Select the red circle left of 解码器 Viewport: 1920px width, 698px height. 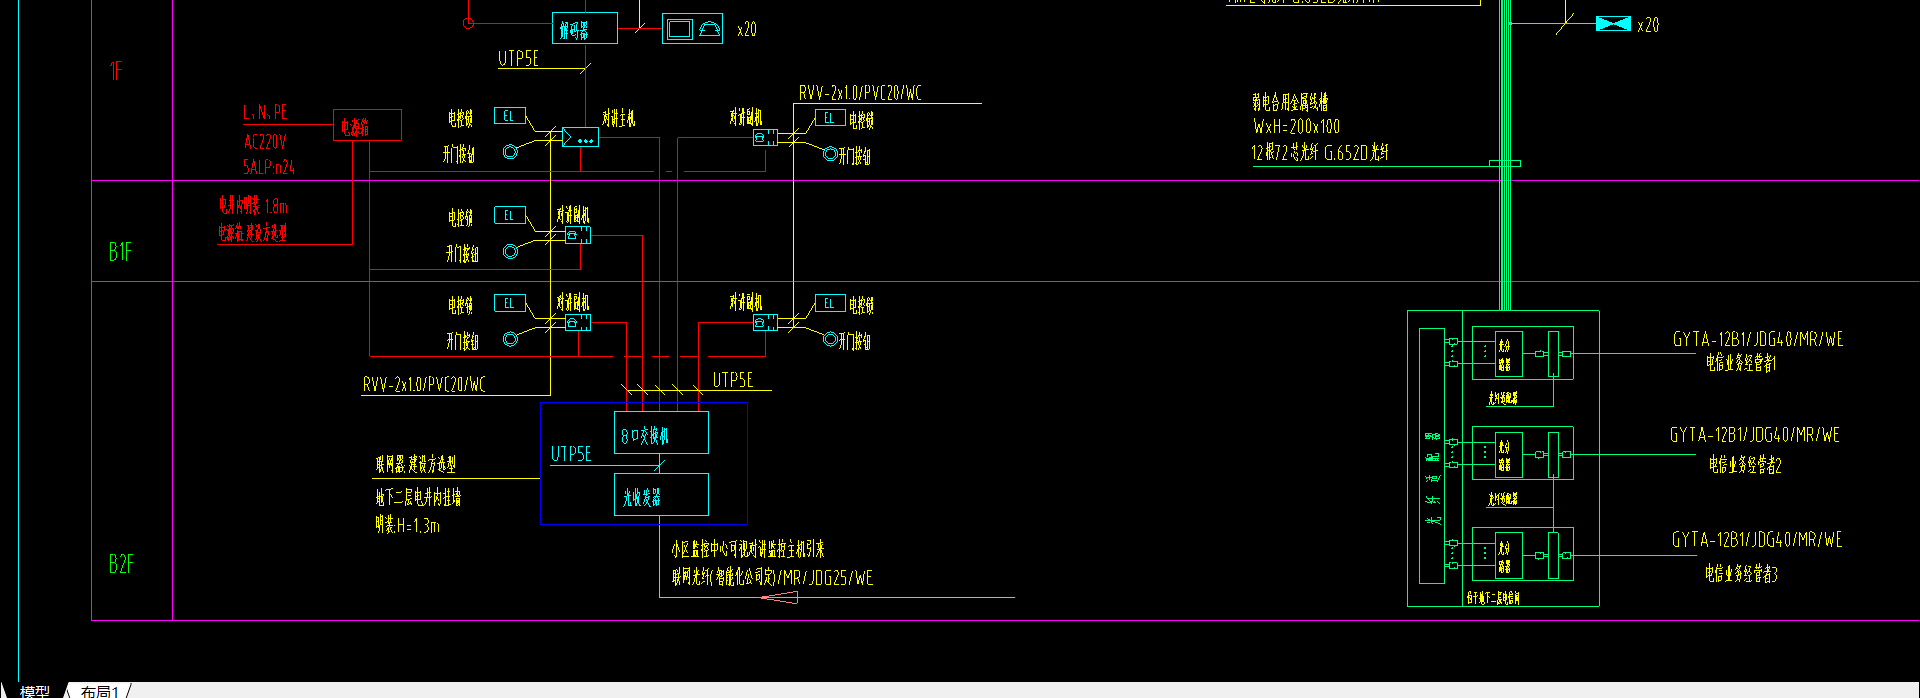tap(468, 22)
